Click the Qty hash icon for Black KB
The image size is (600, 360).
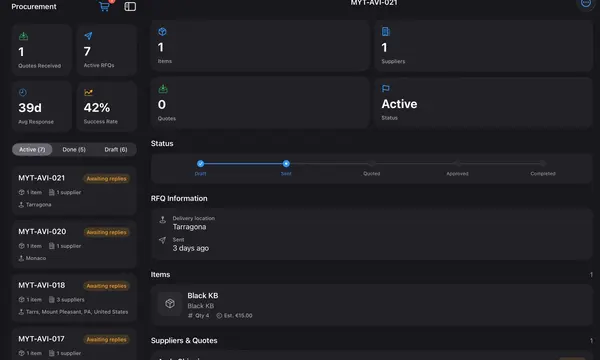click(190, 316)
